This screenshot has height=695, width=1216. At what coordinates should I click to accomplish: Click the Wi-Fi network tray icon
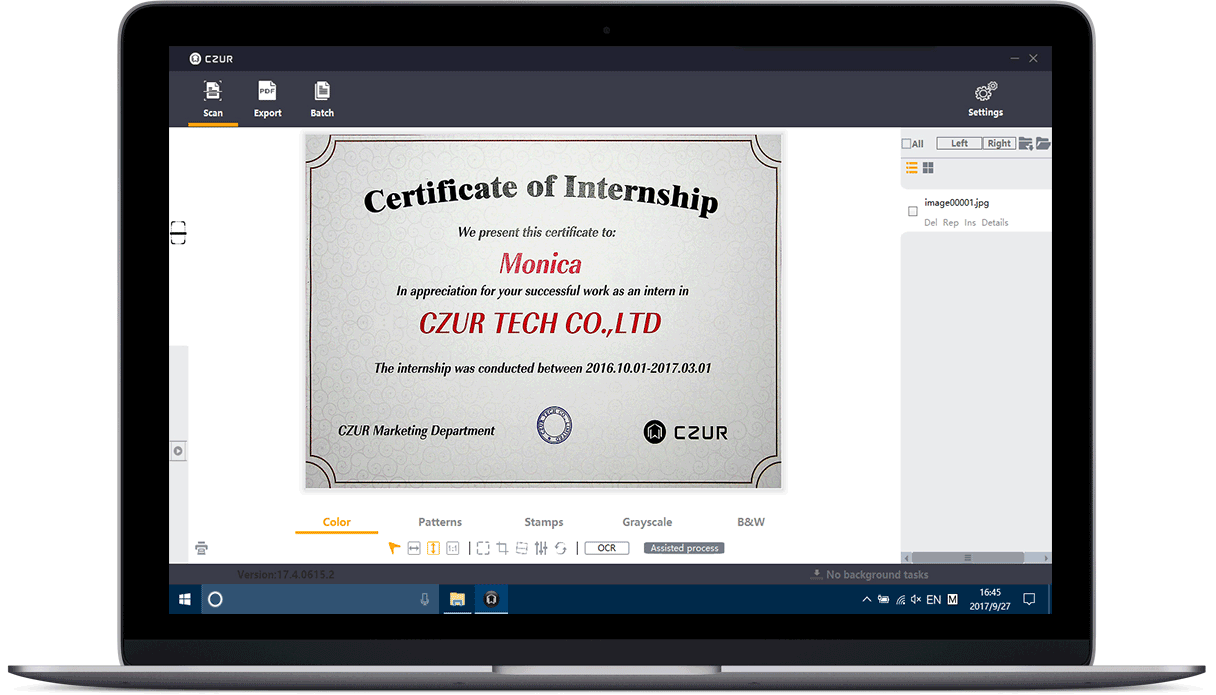tap(900, 600)
